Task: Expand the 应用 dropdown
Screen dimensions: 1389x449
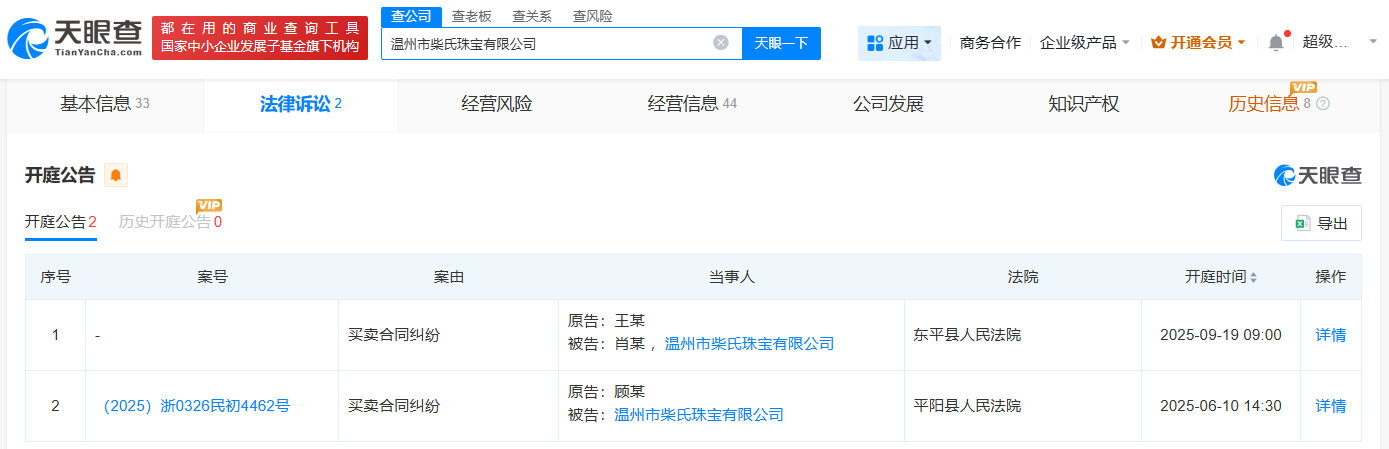Action: tap(899, 43)
